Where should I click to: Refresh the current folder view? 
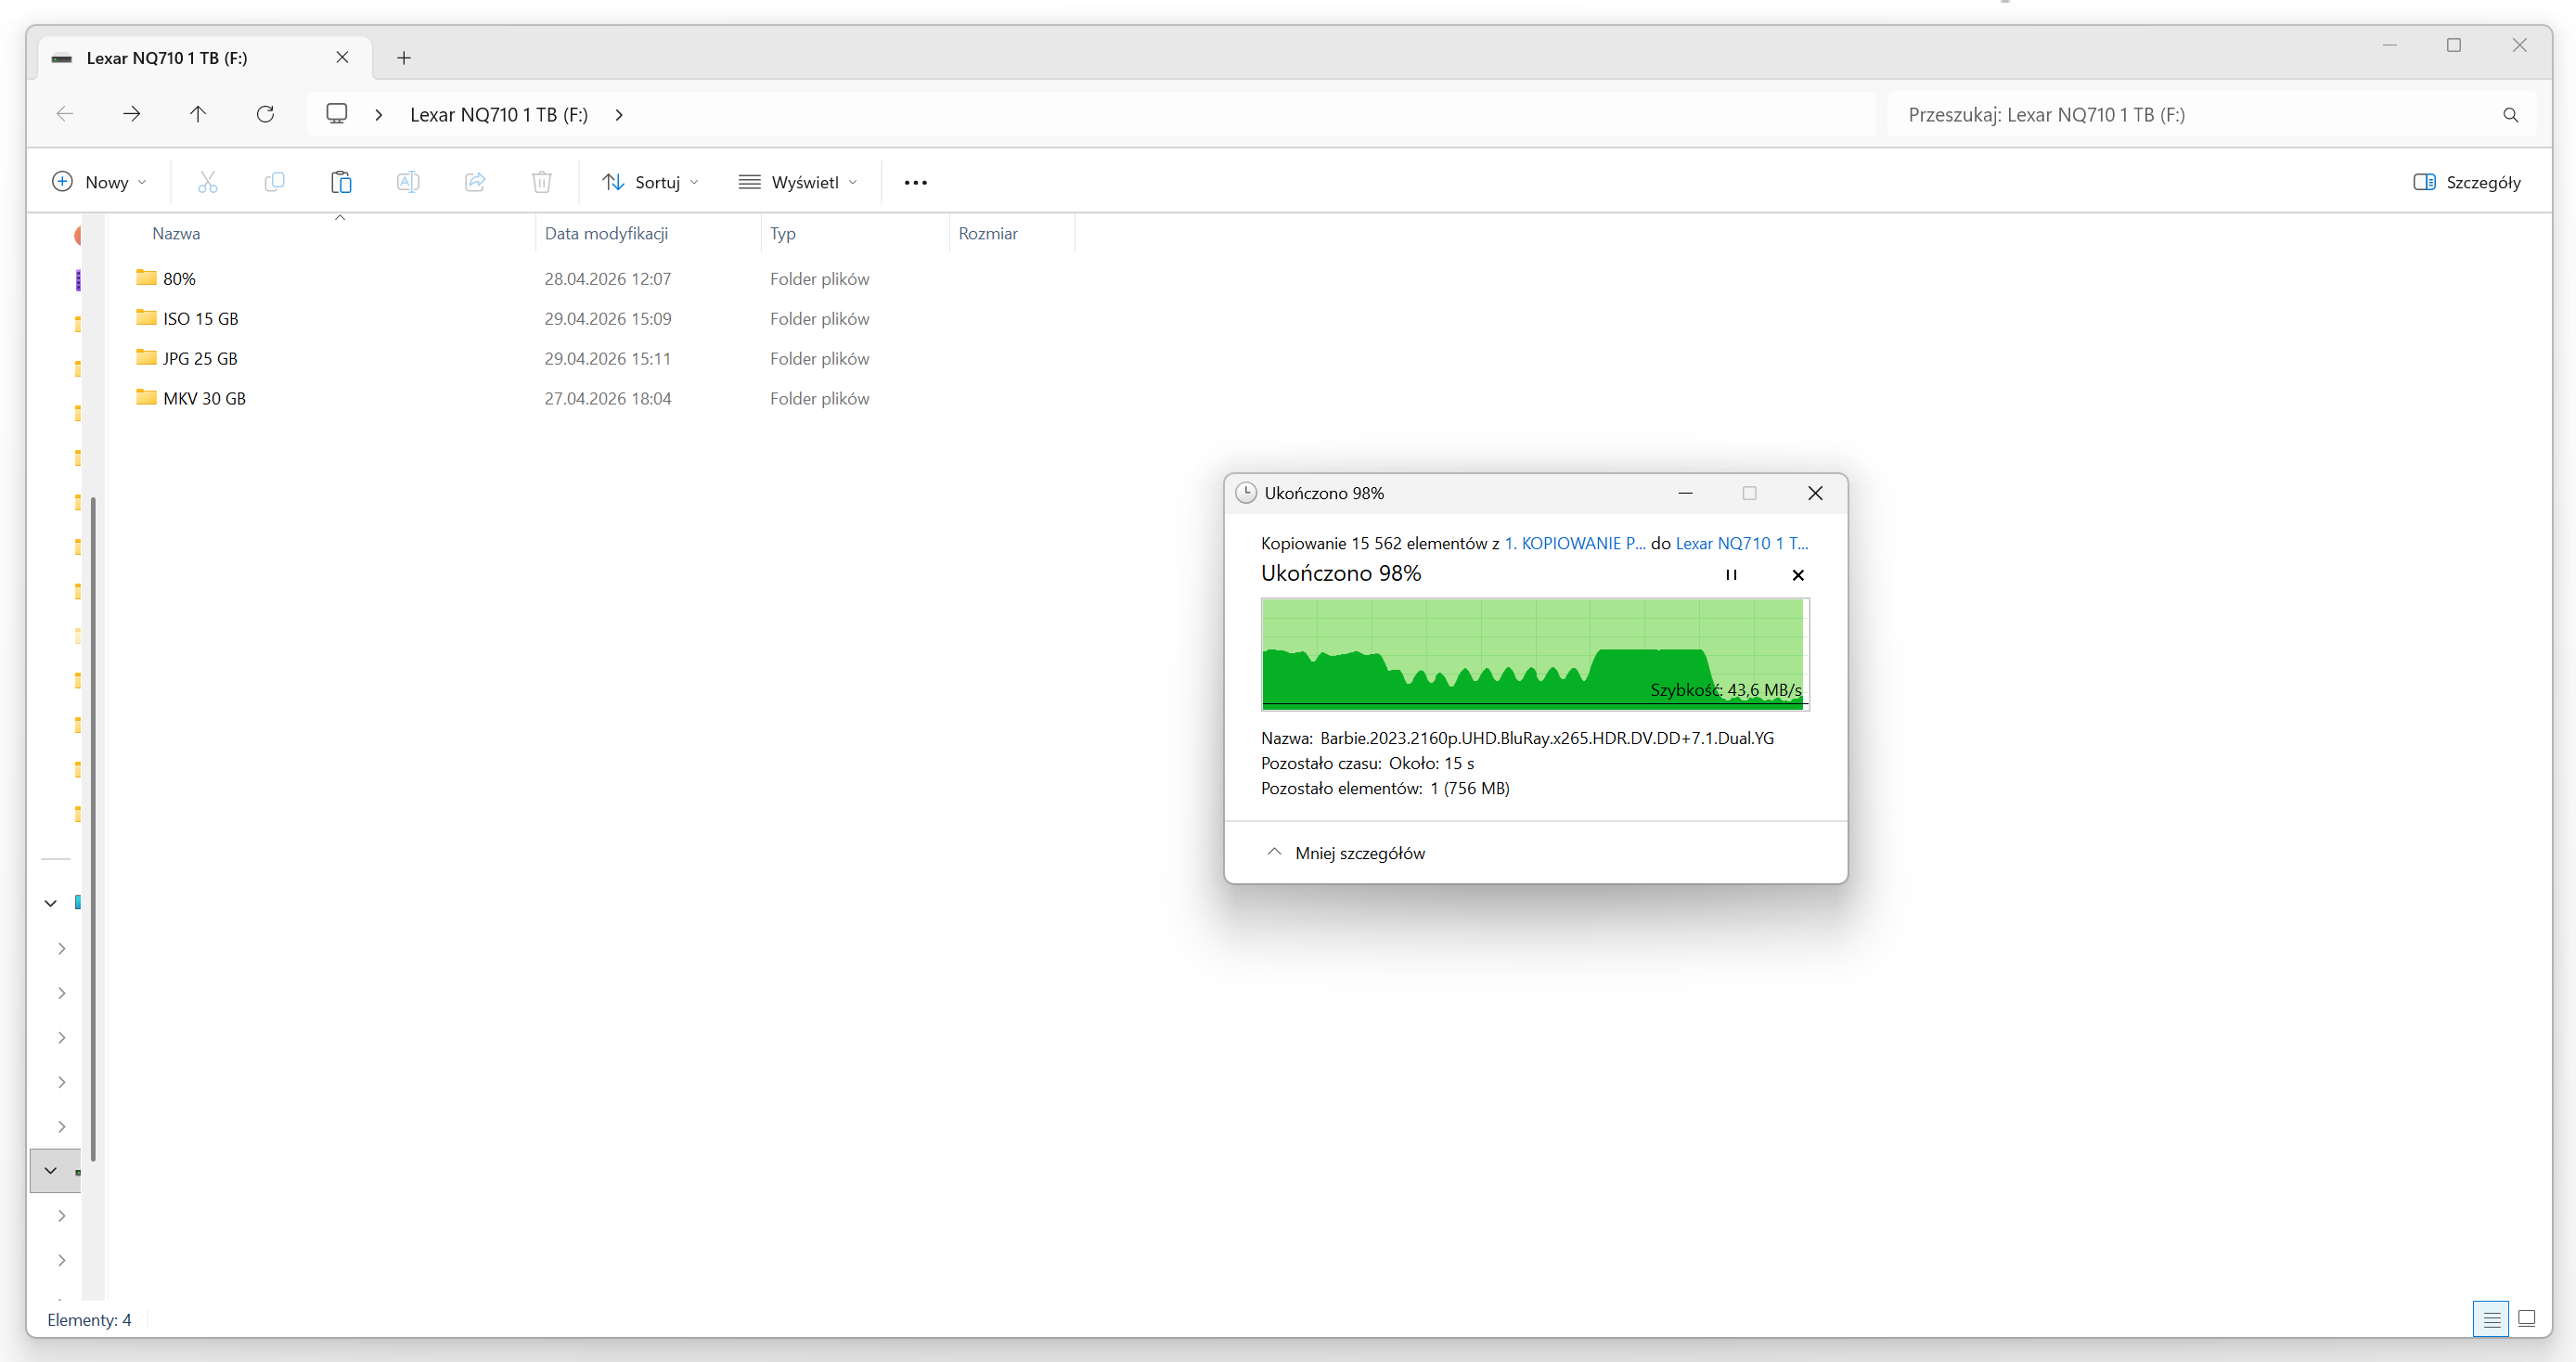[x=265, y=114]
